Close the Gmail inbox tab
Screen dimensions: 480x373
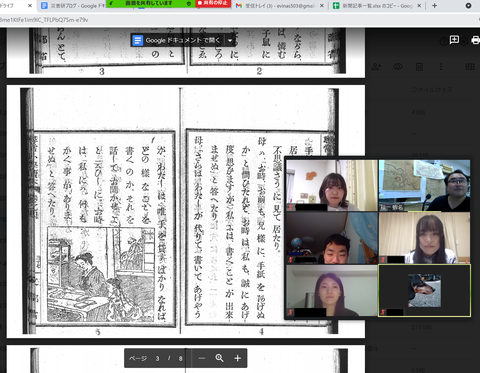322,6
